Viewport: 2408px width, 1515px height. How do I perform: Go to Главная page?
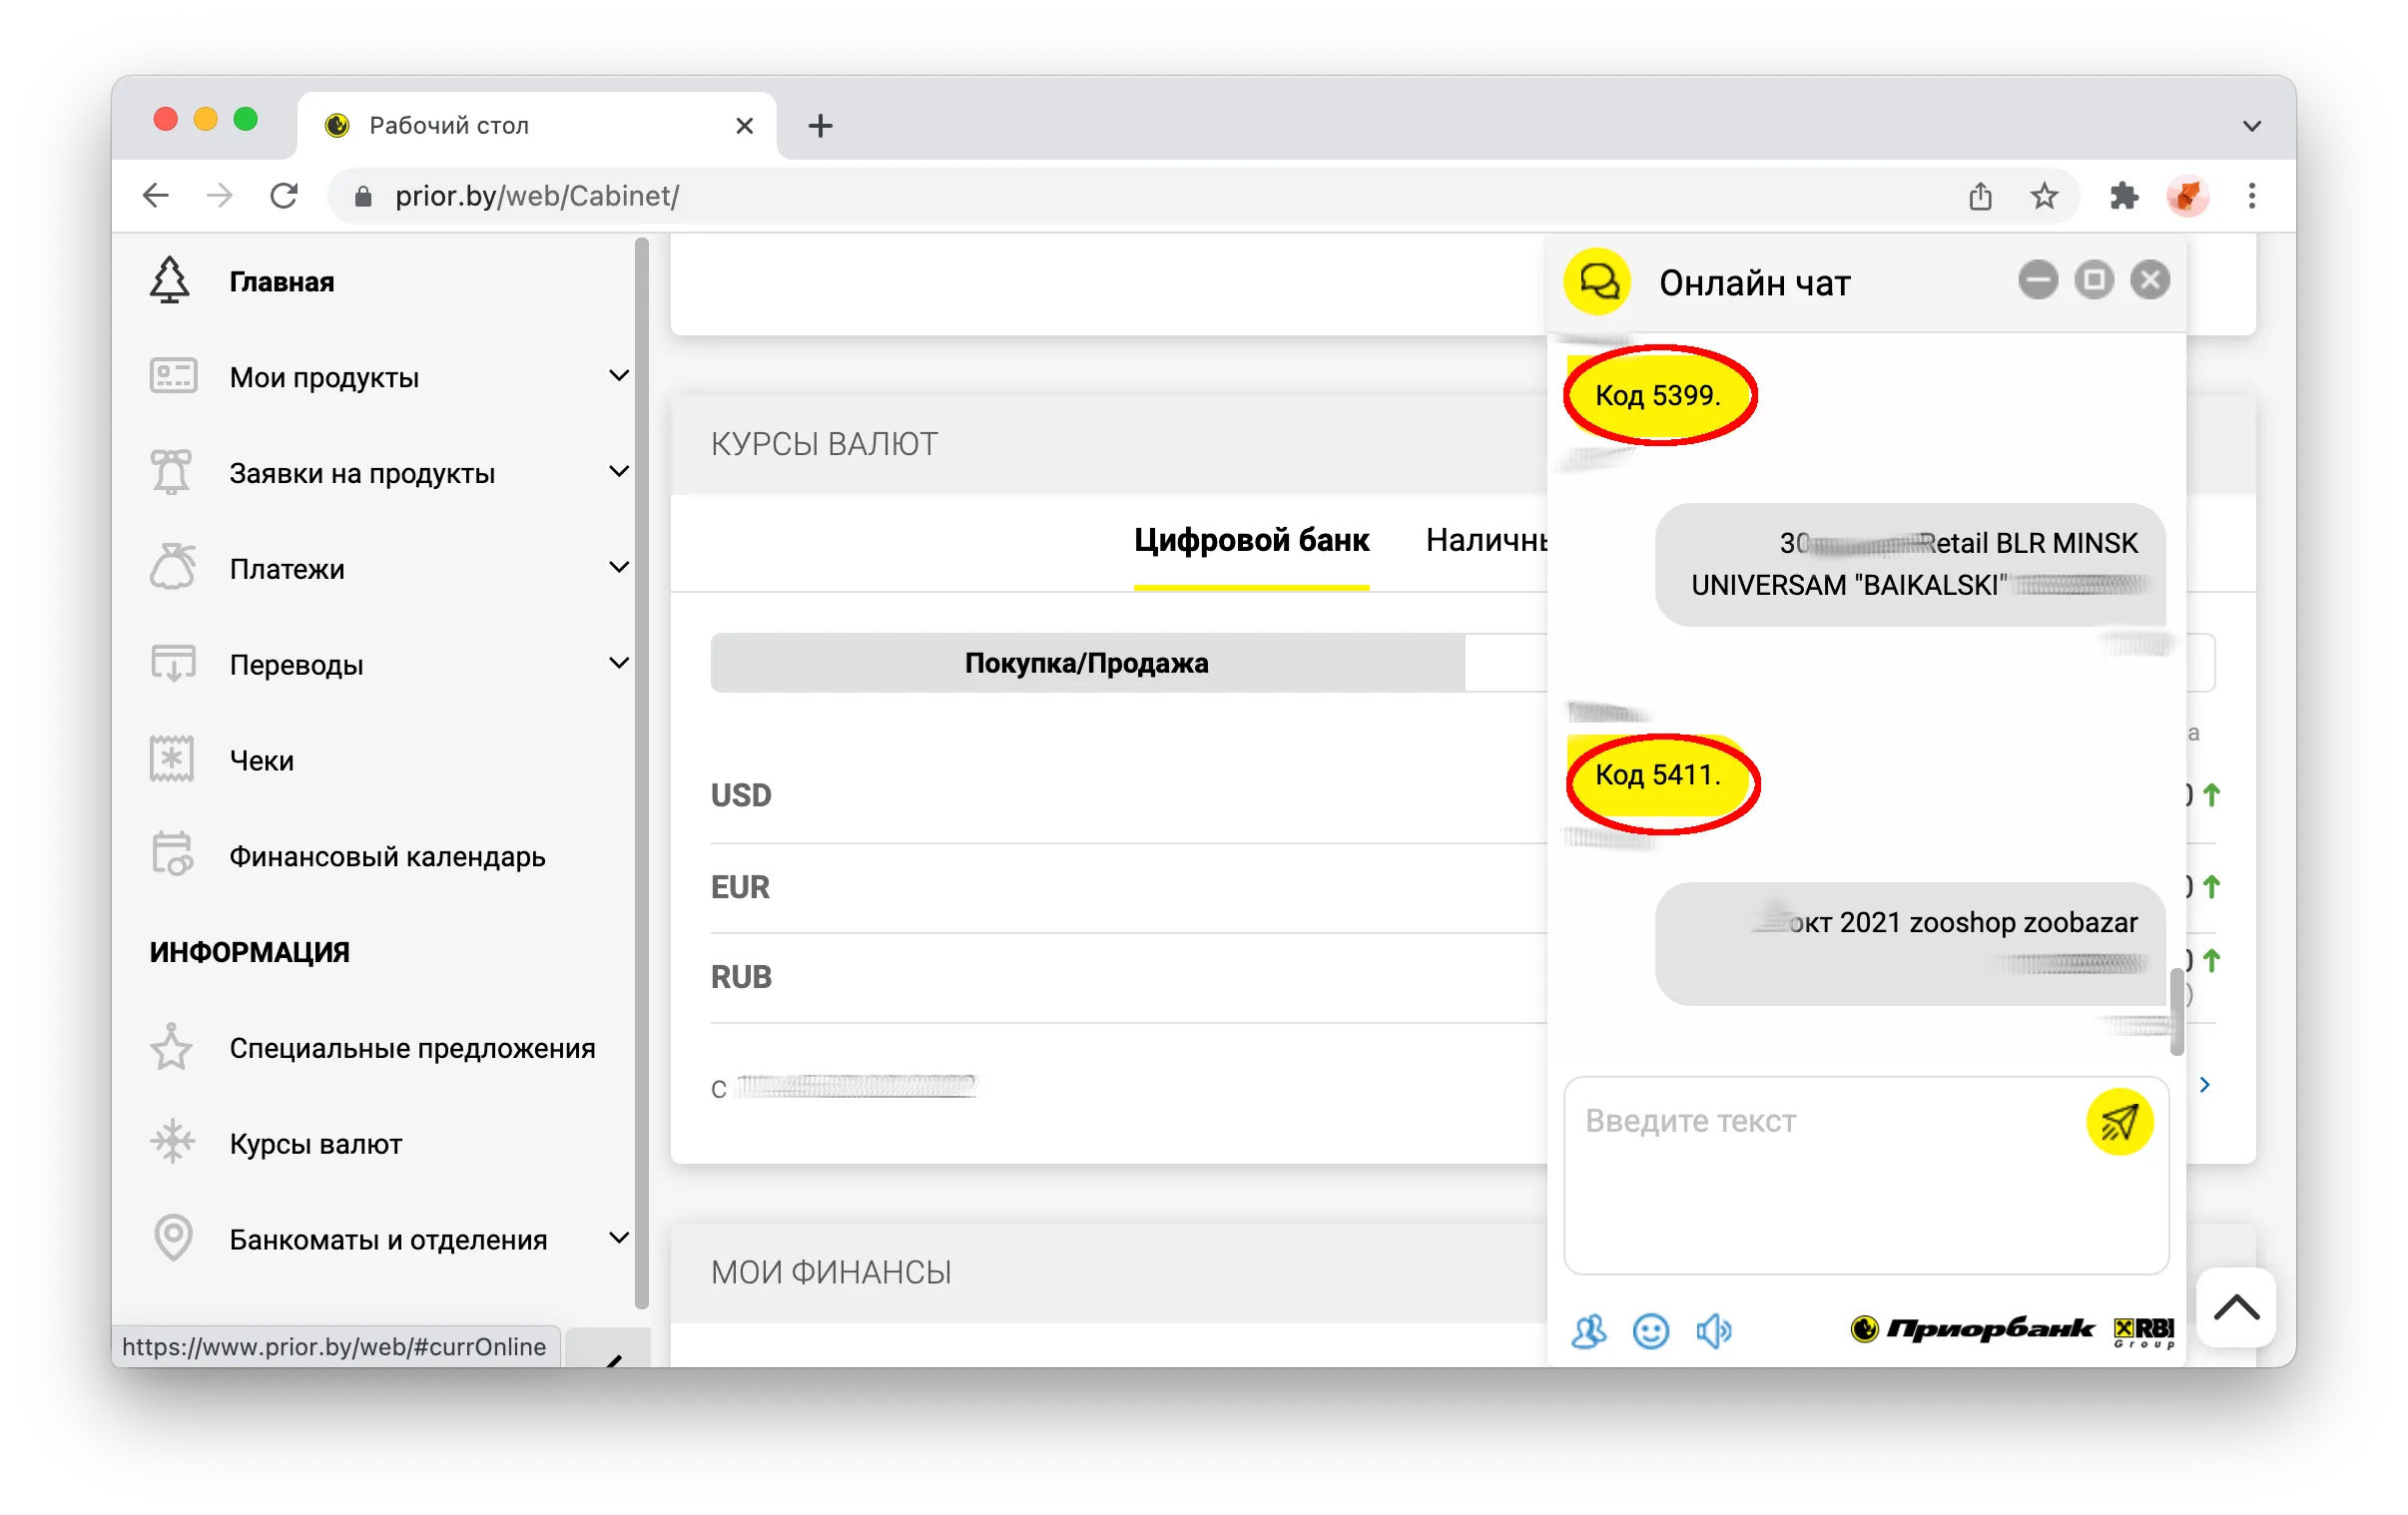tap(281, 282)
